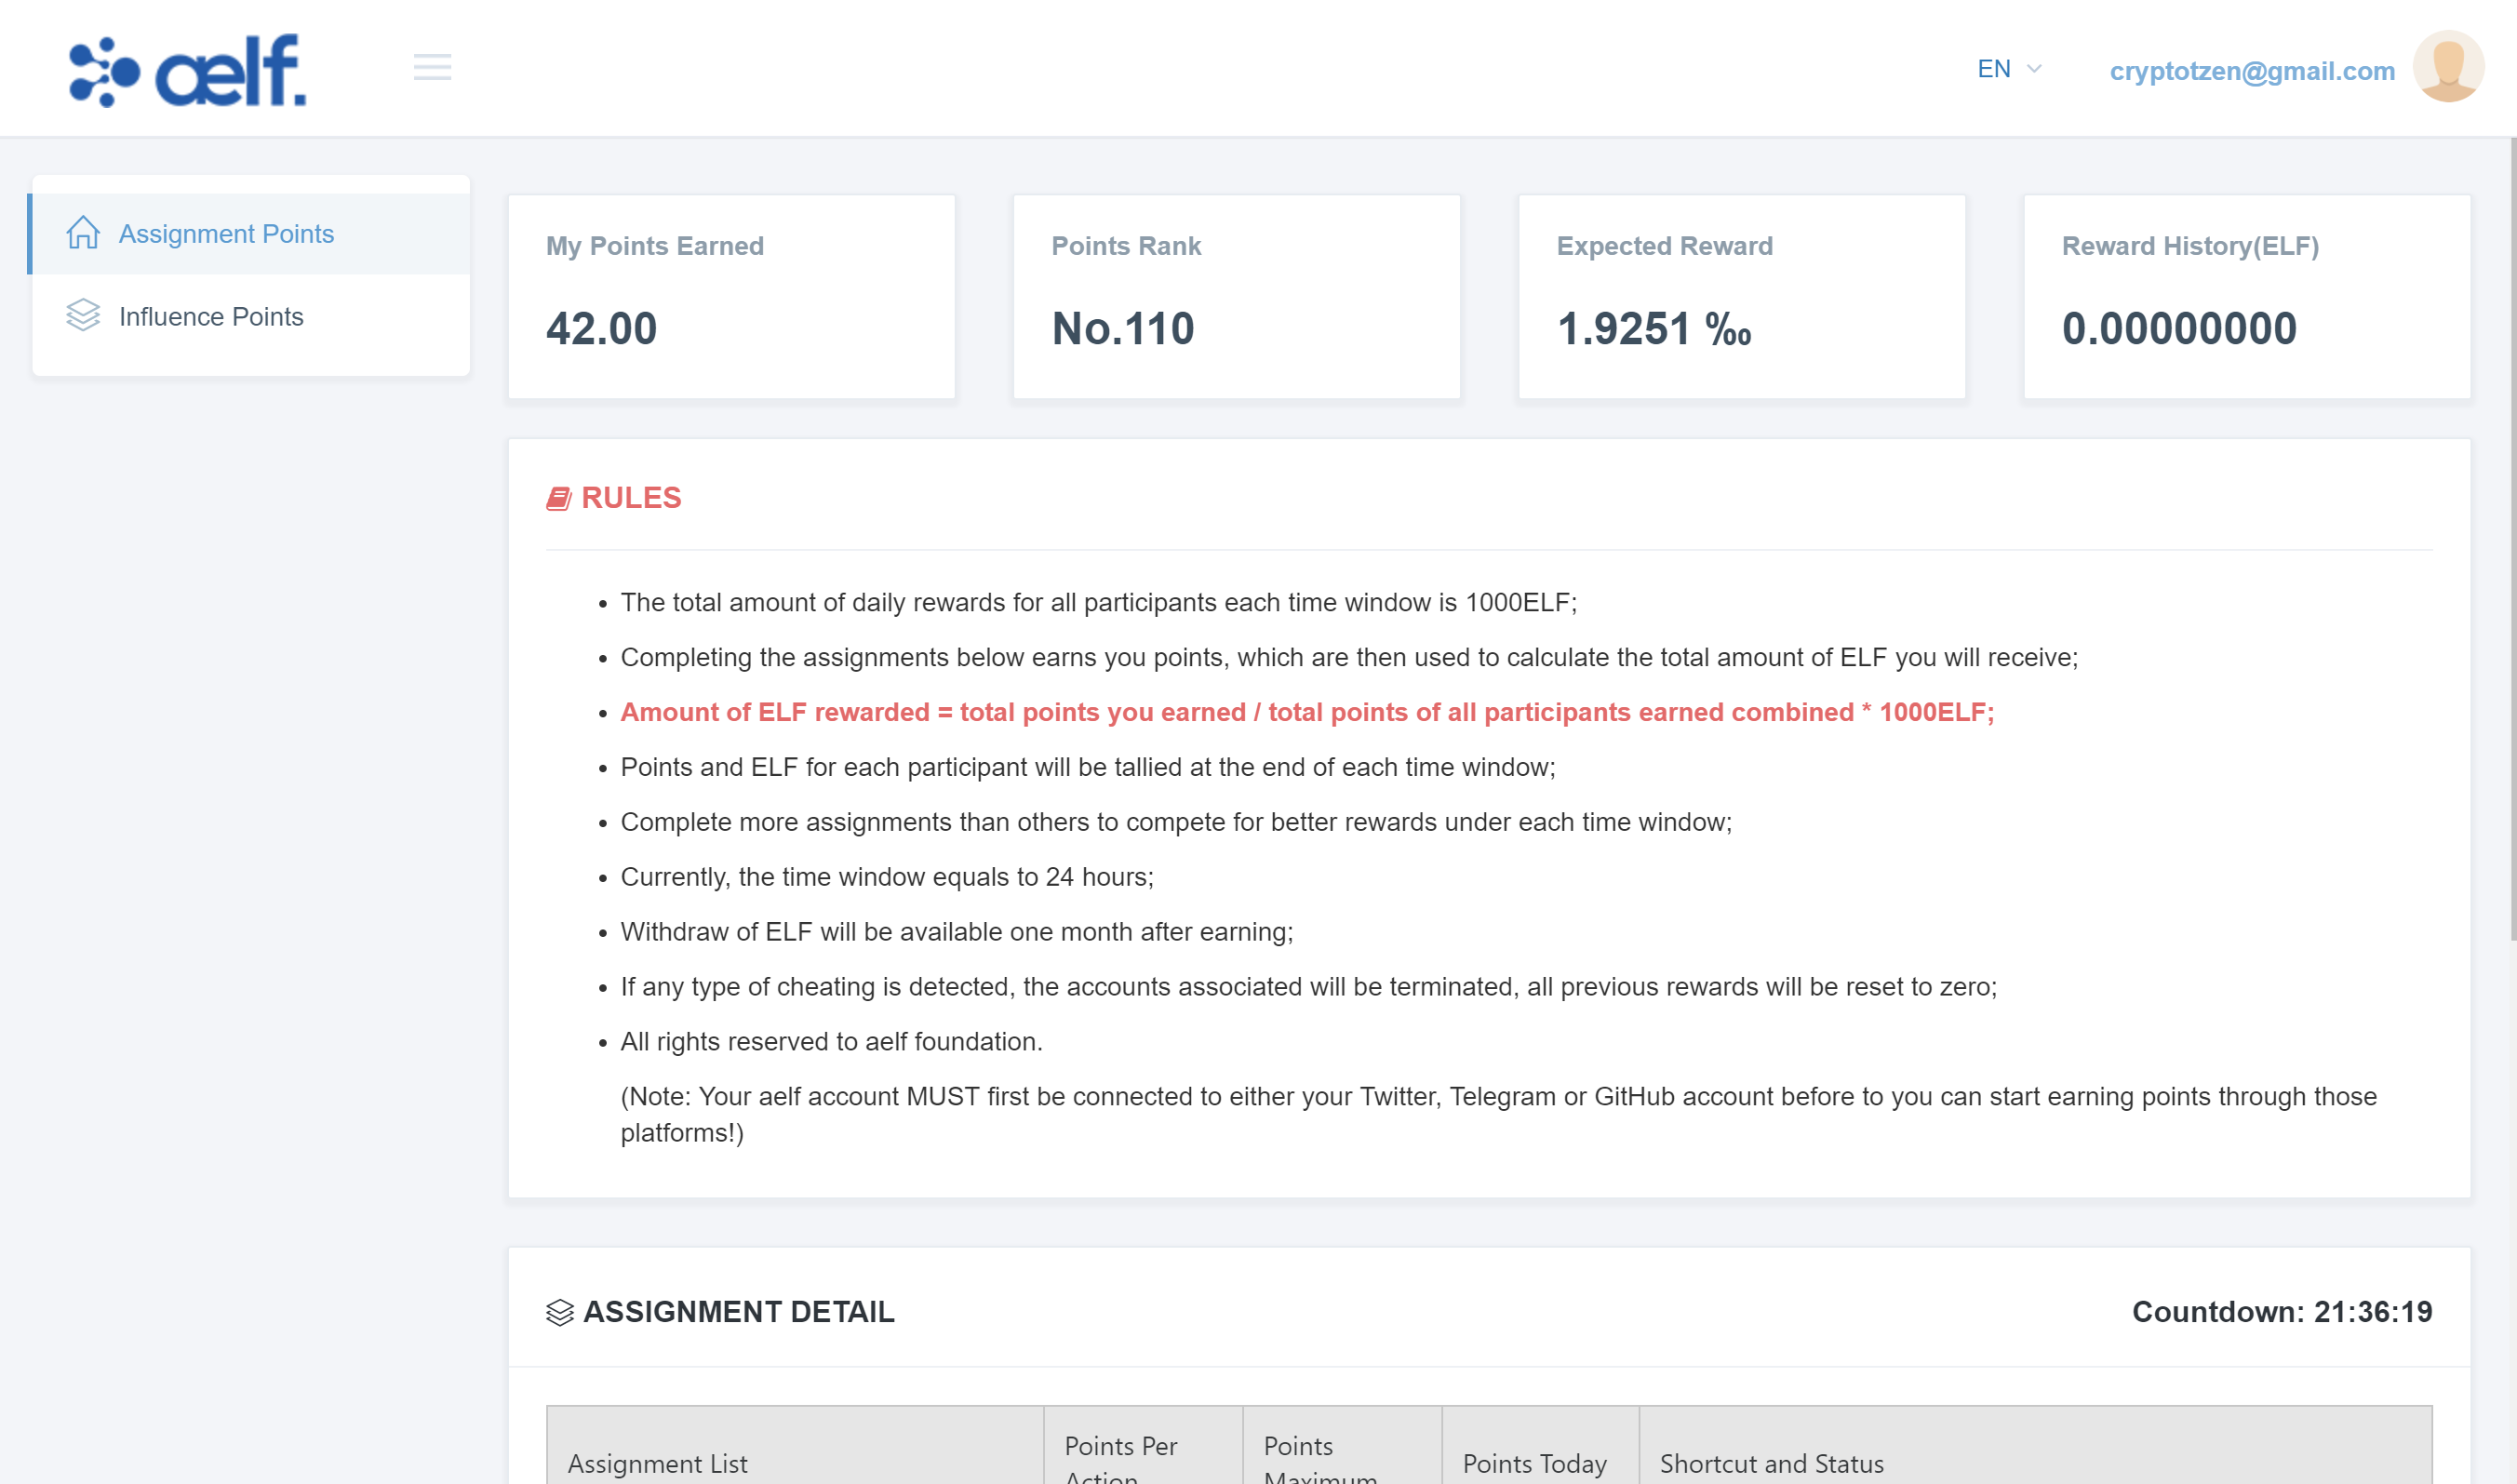Click the Assignment List column header
This screenshot has width=2517, height=1484.
[x=658, y=1463]
